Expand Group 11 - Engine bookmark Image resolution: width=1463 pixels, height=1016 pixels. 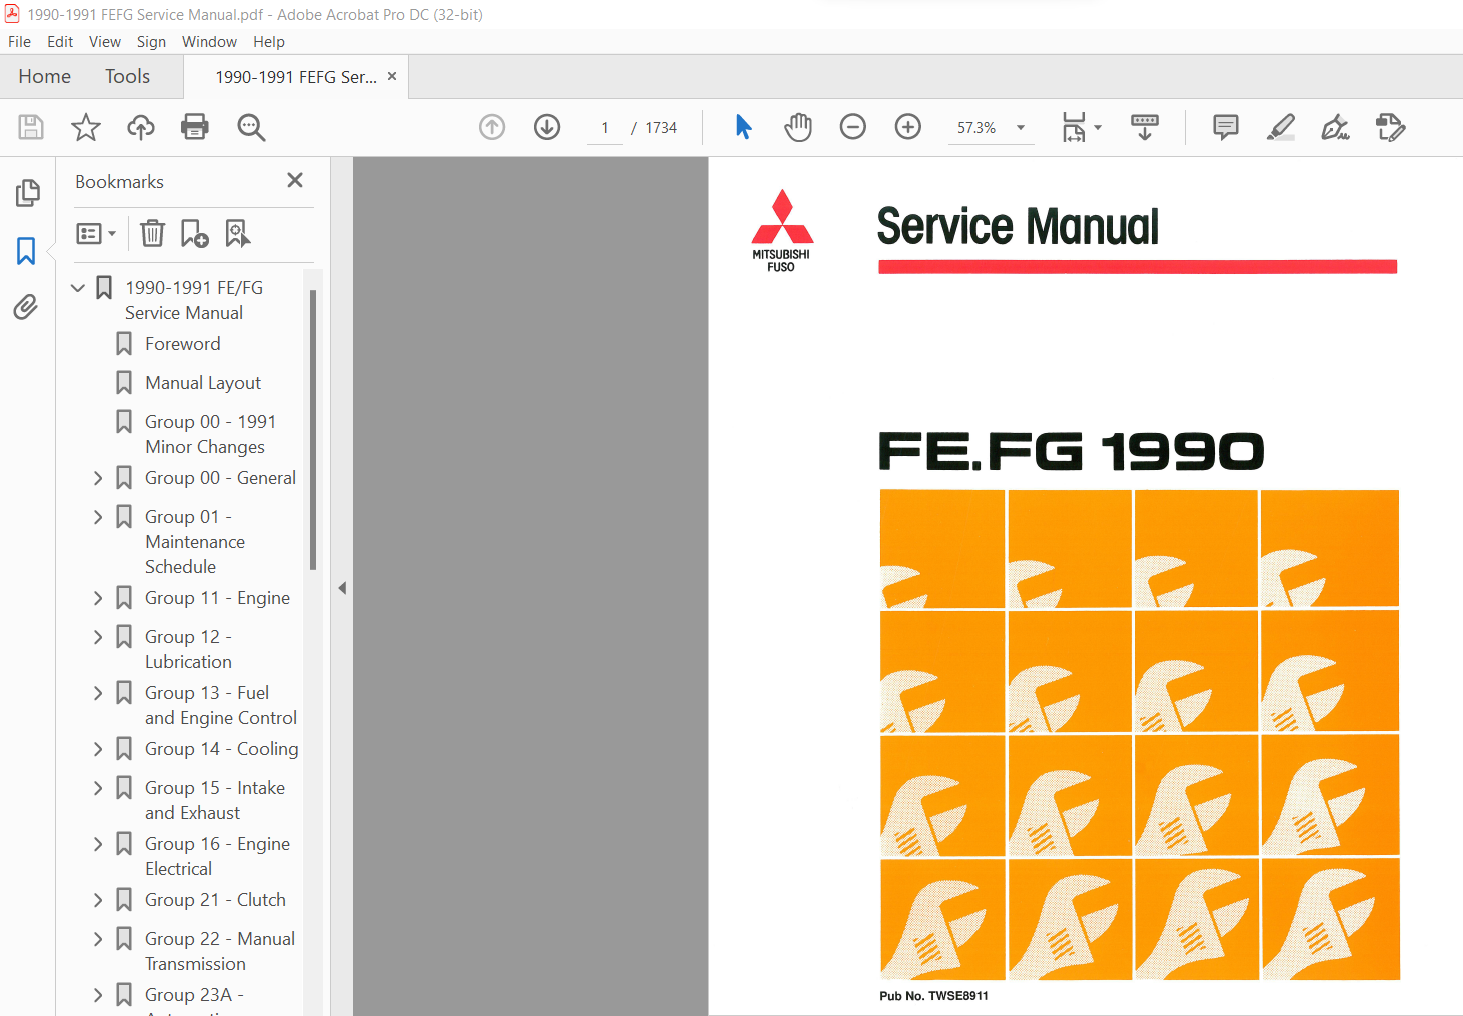pos(98,598)
